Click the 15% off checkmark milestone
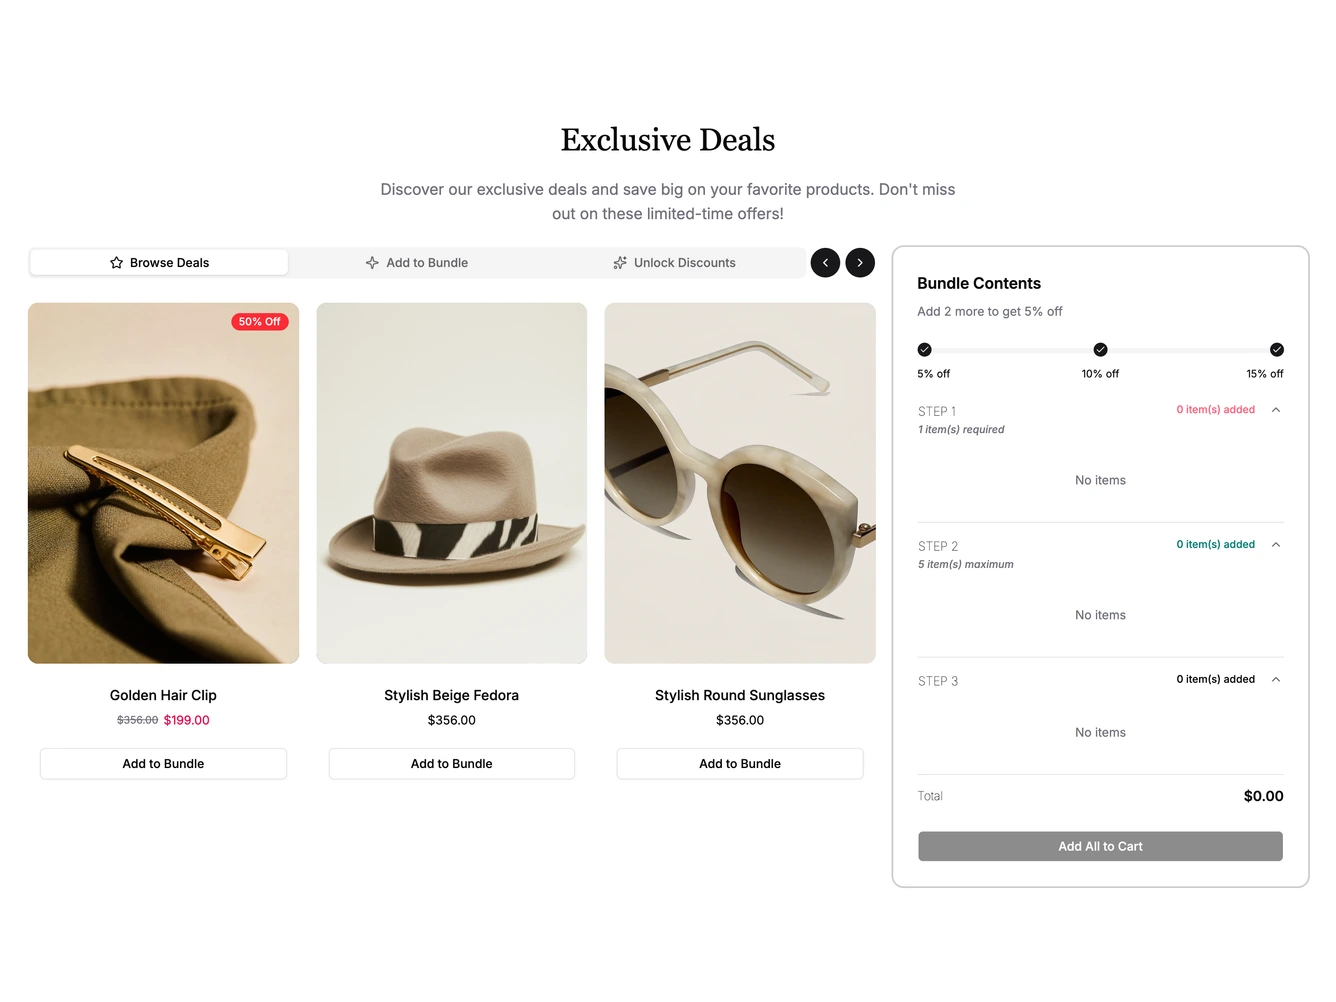This screenshot has height=1002, width=1336. pyautogui.click(x=1277, y=350)
